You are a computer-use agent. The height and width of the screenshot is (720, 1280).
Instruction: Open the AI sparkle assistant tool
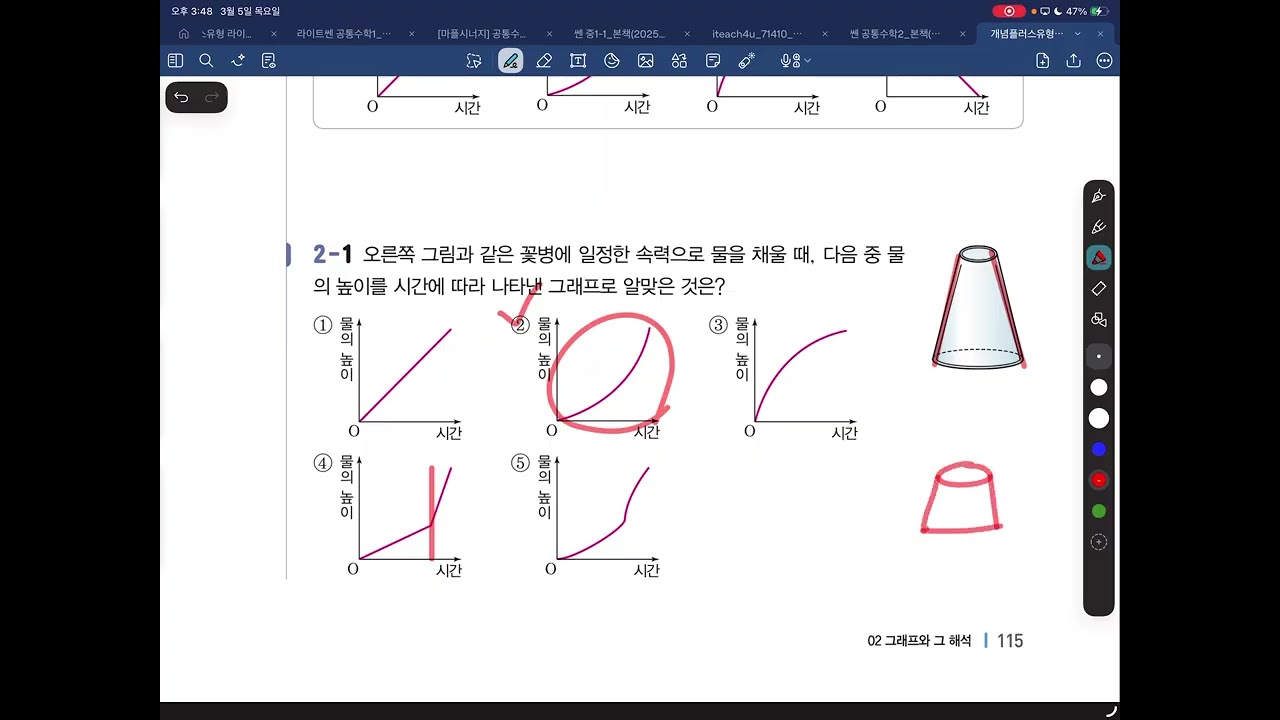coord(238,61)
